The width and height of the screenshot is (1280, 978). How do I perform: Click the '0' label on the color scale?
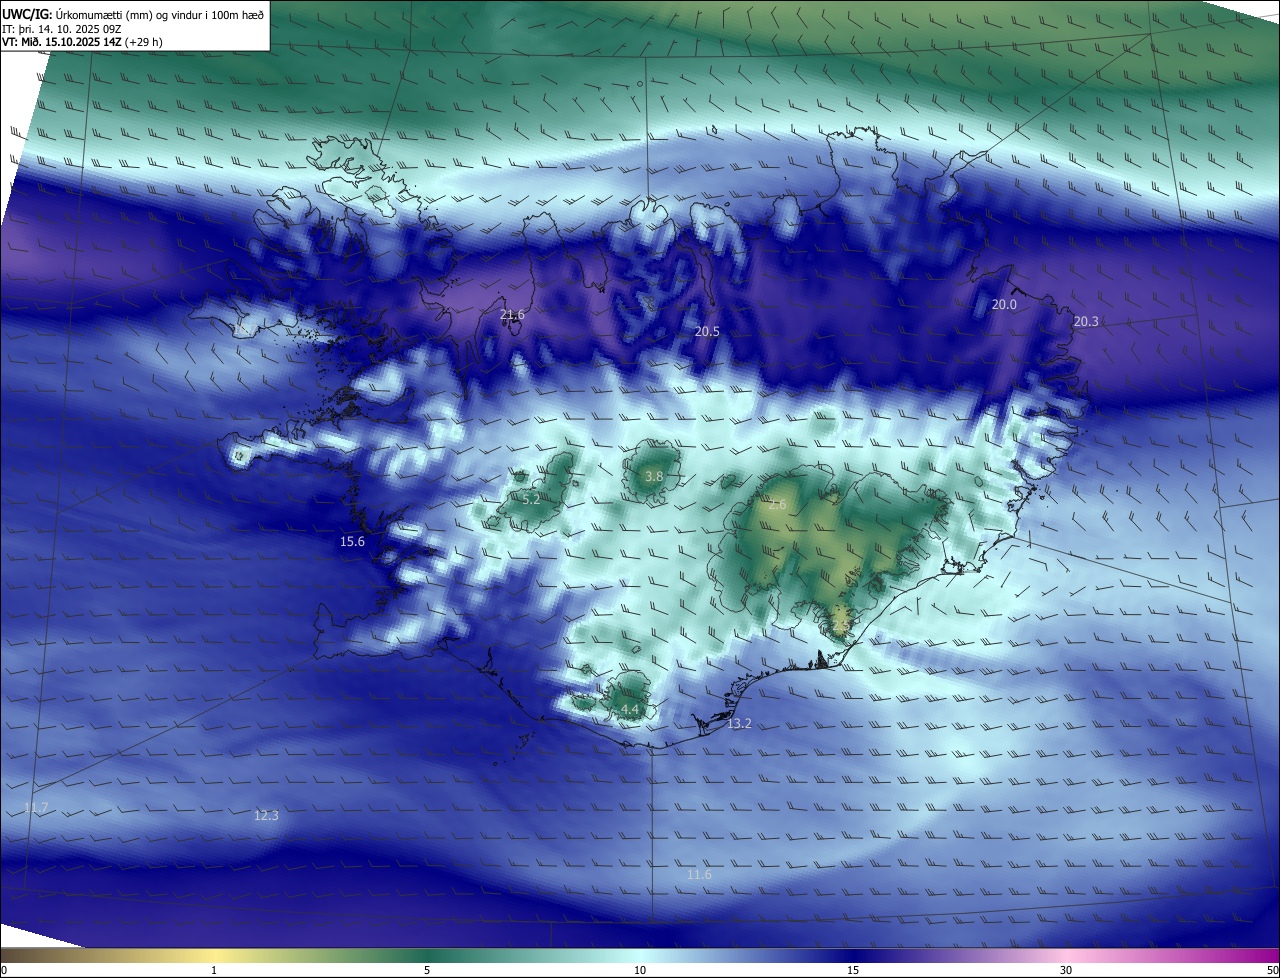click(4, 970)
